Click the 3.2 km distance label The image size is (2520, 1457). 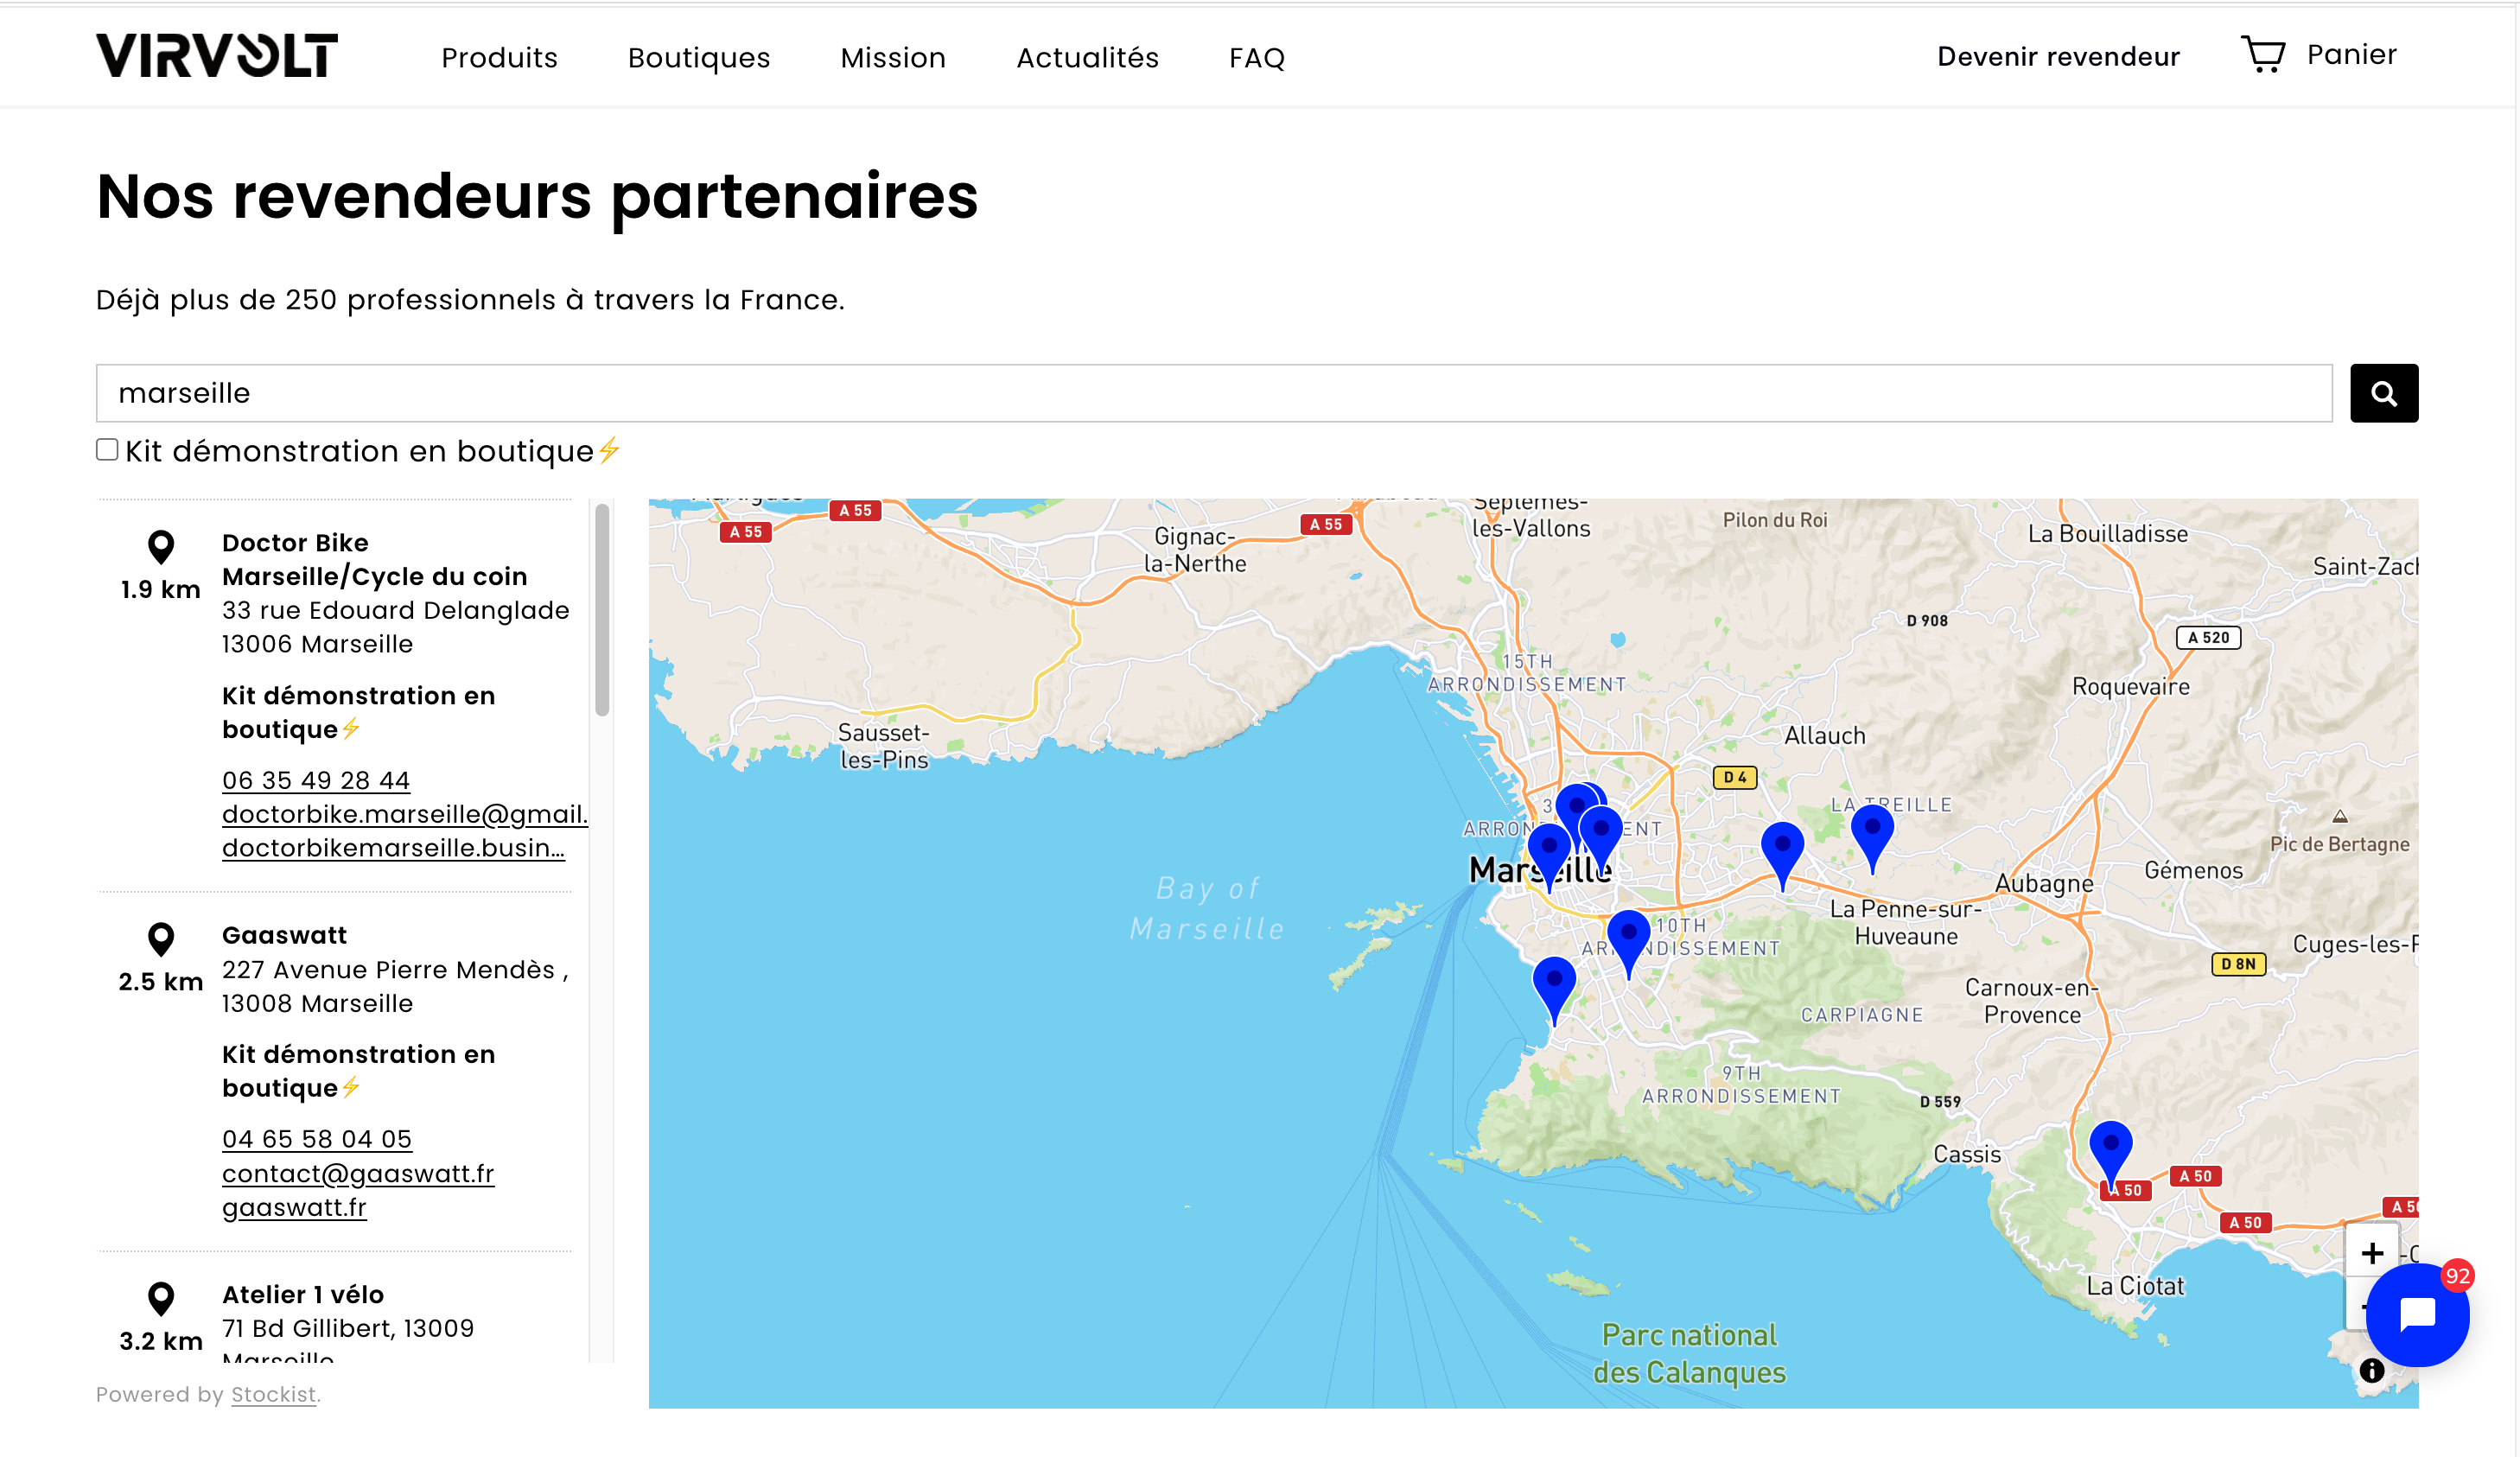point(160,1341)
